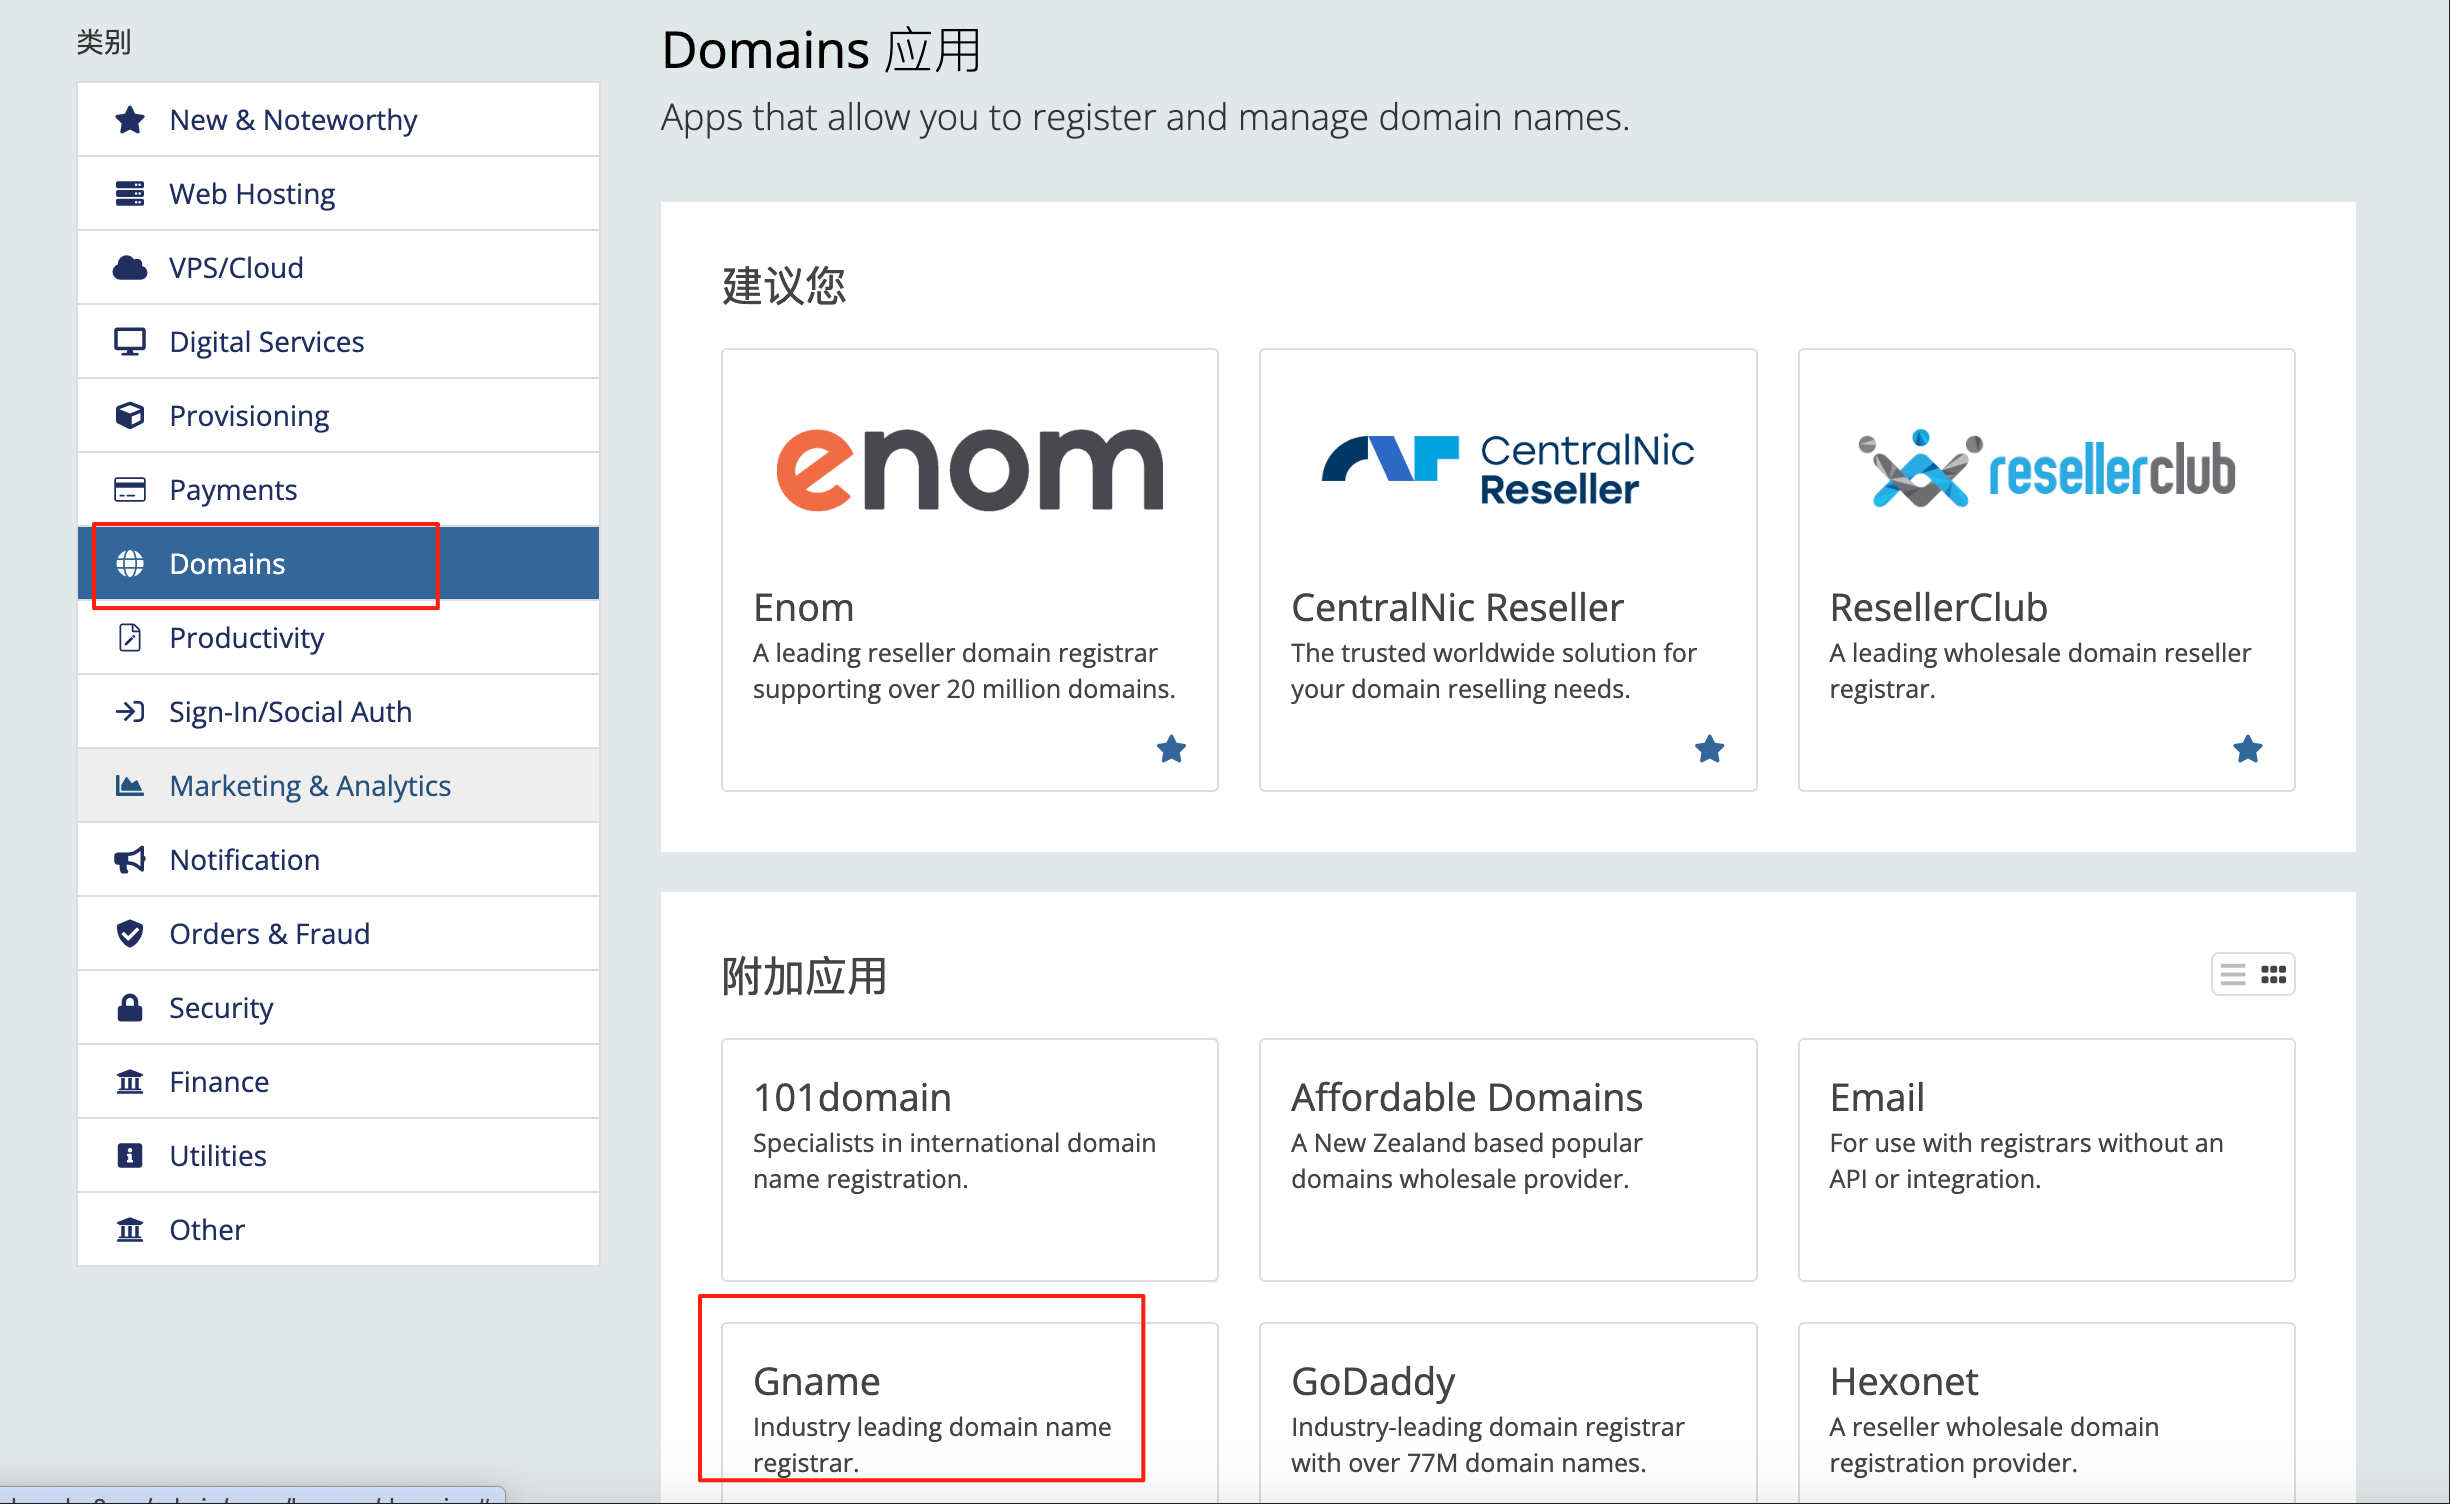
Task: Click the globe icon beside Domains
Action: (x=130, y=564)
